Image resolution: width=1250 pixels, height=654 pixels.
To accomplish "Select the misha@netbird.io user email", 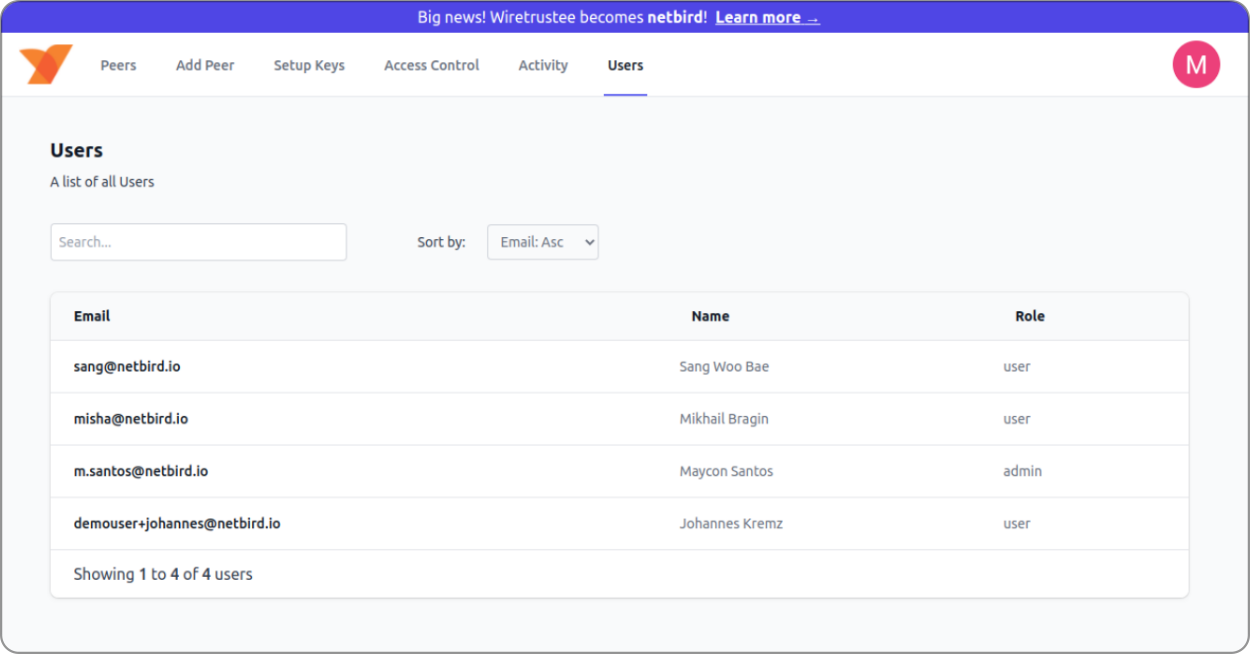I will pyautogui.click(x=131, y=419).
